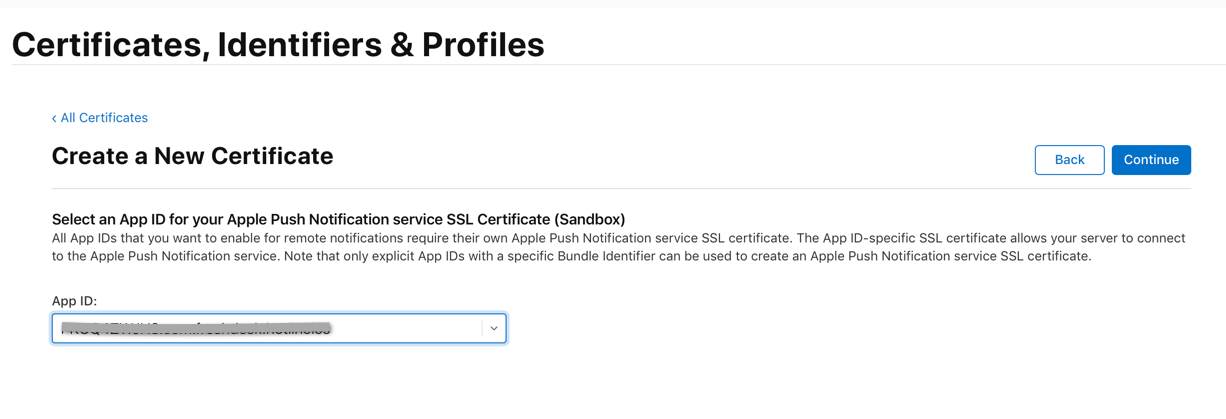Image resolution: width=1226 pixels, height=419 pixels.
Task: Click the Select an App ID instruction heading
Action: [x=338, y=219]
